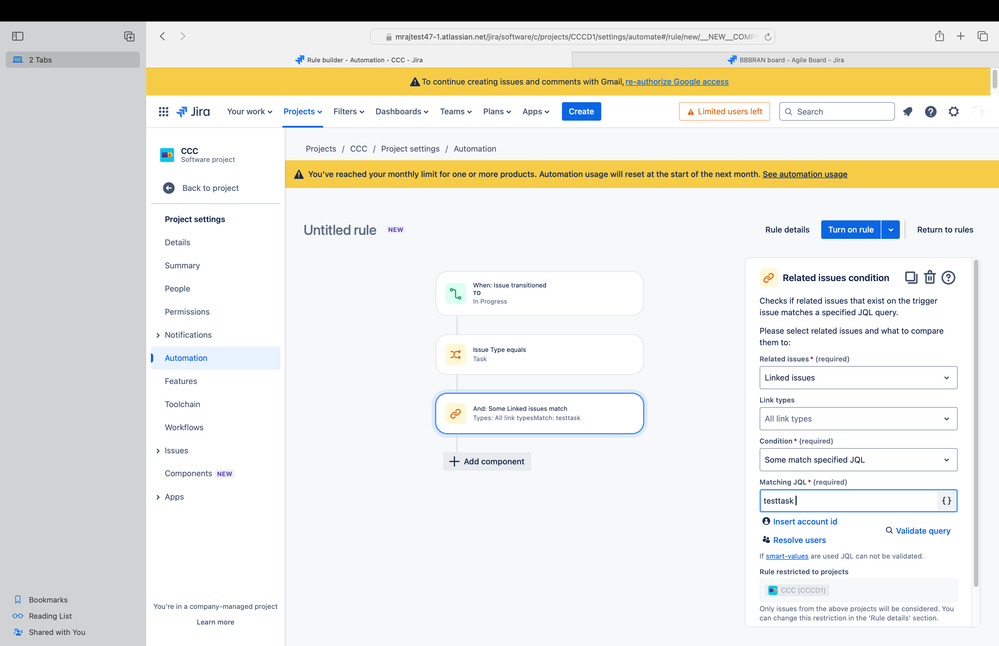Switch to Rule builder - Automation tab
This screenshot has height=646, width=999.
coord(359,60)
